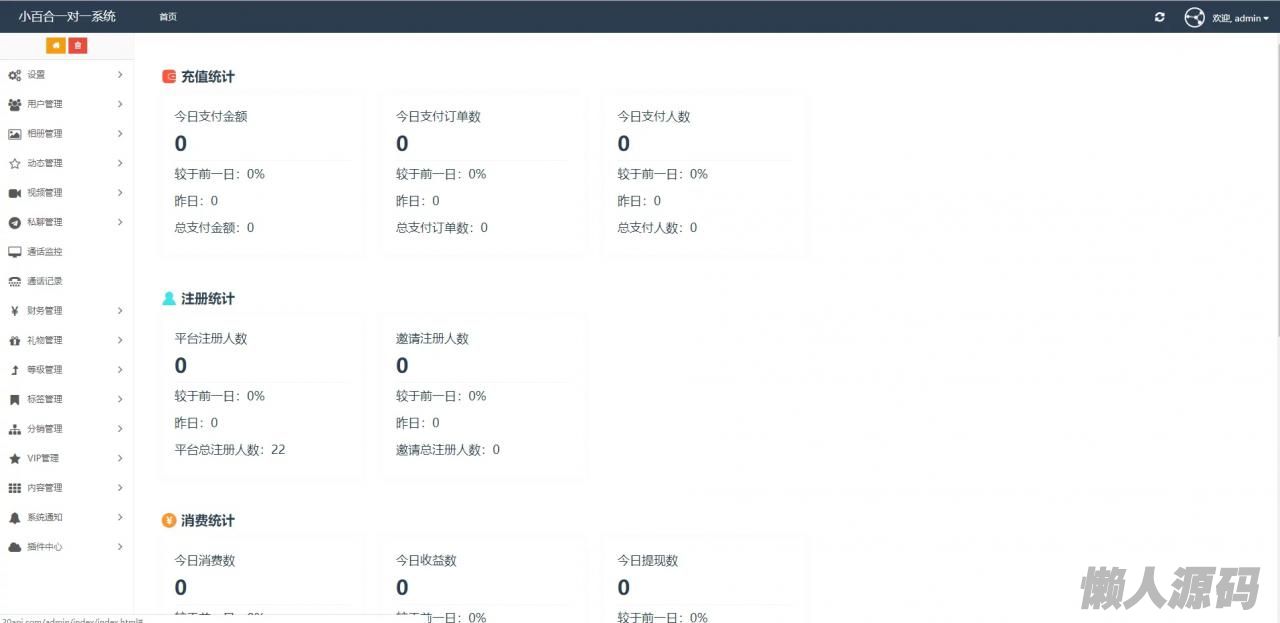Click the 今日支付订单数 card heading

click(x=438, y=116)
